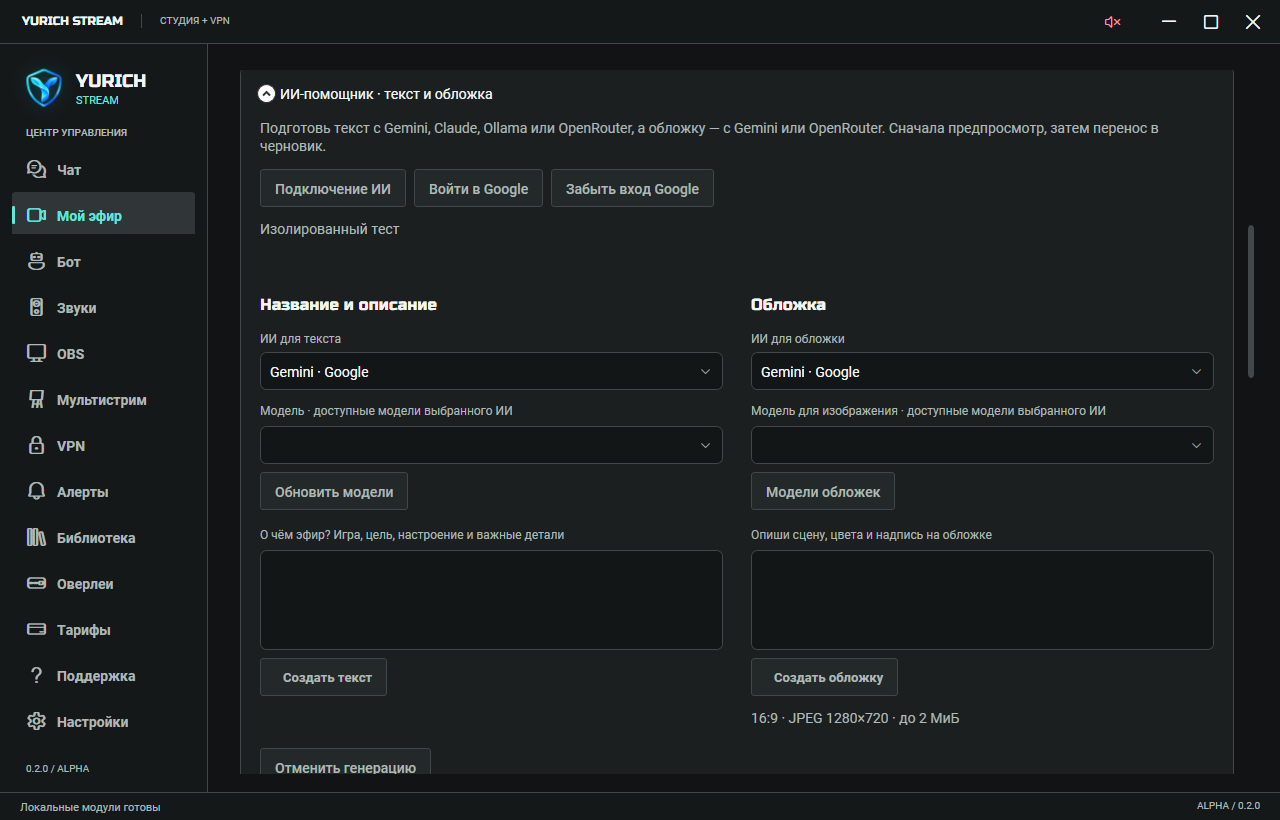This screenshot has width=1280, height=820.
Task: Expand the text model selection dropdown
Action: [x=491, y=446]
